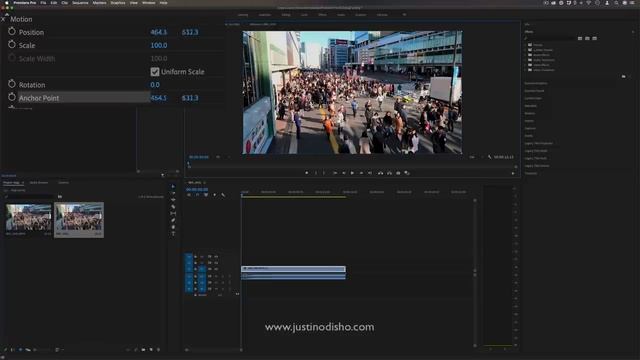640x360 pixels.
Task: Add a marker on the timeline
Action: [x=215, y=195]
